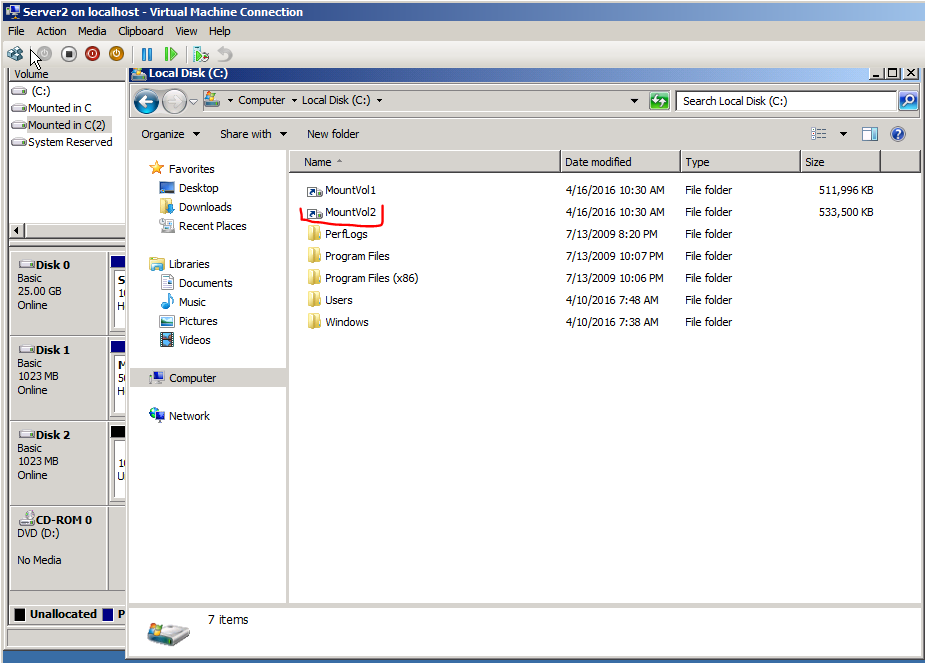Sort by the Size column

point(840,162)
